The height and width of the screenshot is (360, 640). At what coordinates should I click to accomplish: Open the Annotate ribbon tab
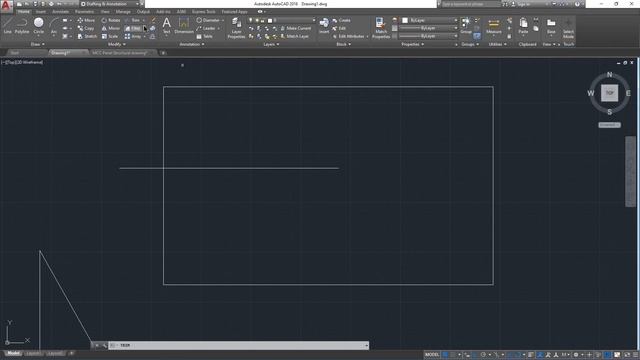point(60,12)
